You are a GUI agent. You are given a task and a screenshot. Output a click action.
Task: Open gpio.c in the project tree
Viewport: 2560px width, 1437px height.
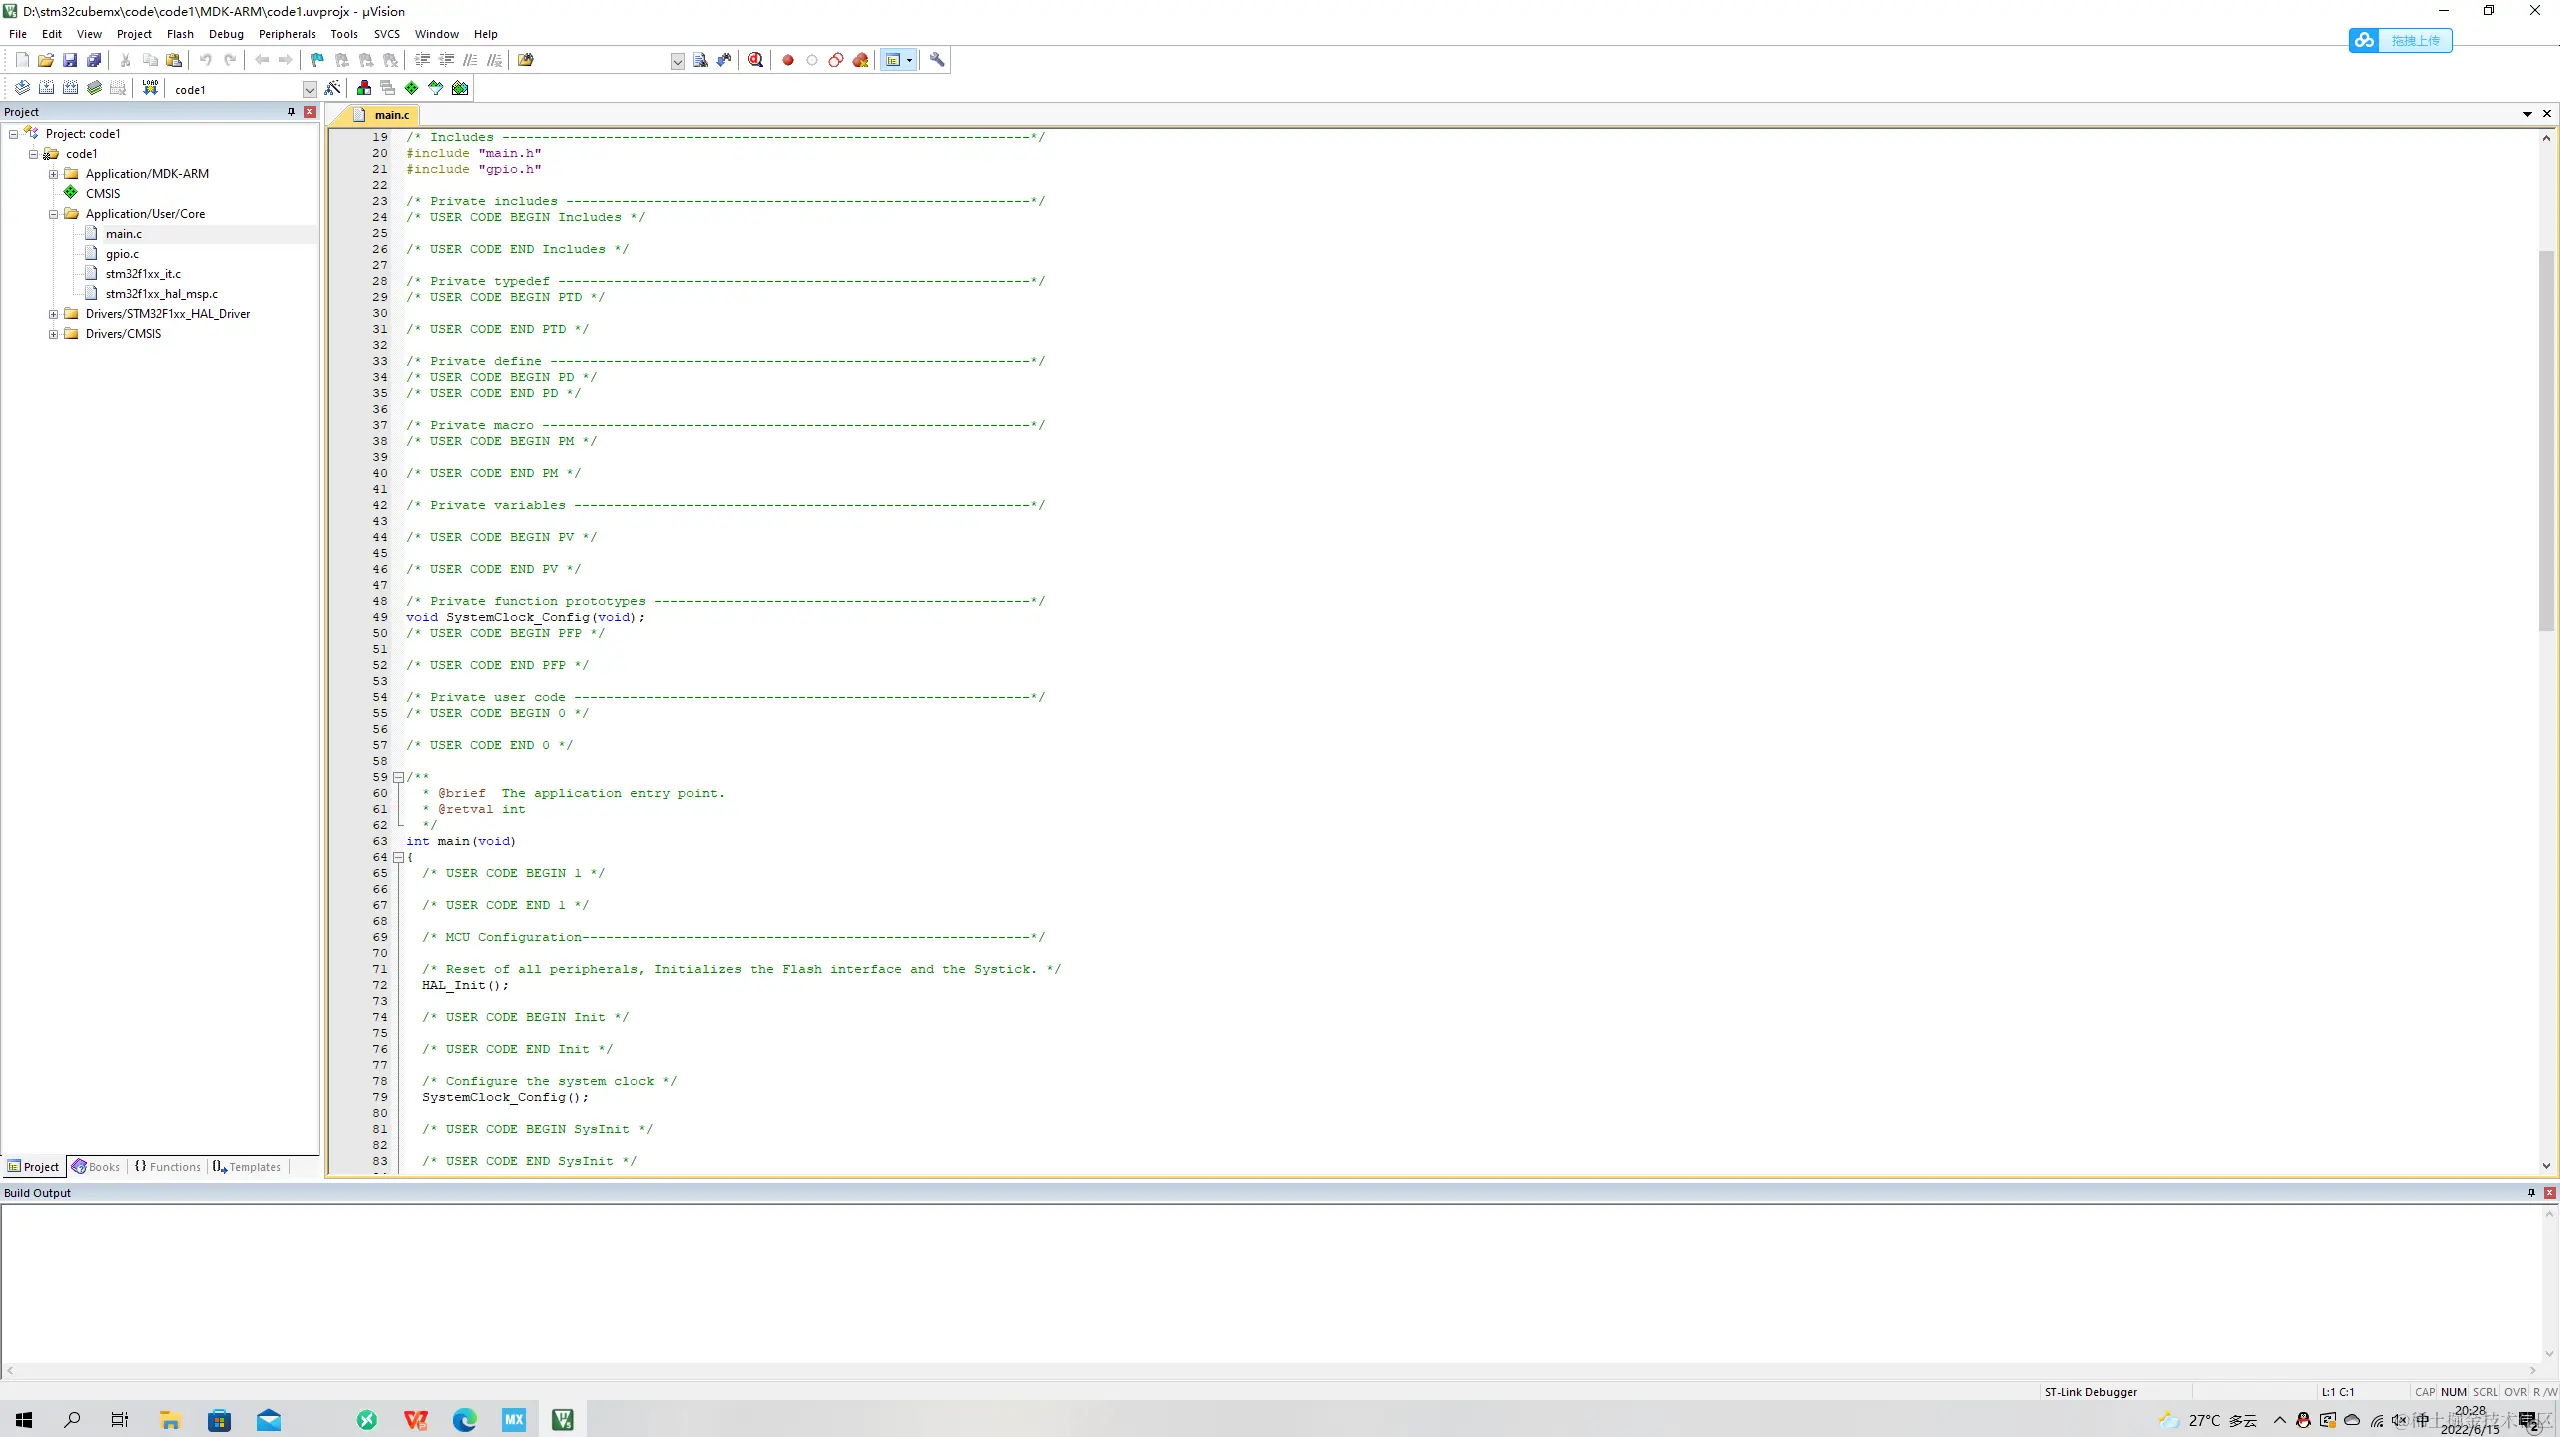[x=122, y=254]
